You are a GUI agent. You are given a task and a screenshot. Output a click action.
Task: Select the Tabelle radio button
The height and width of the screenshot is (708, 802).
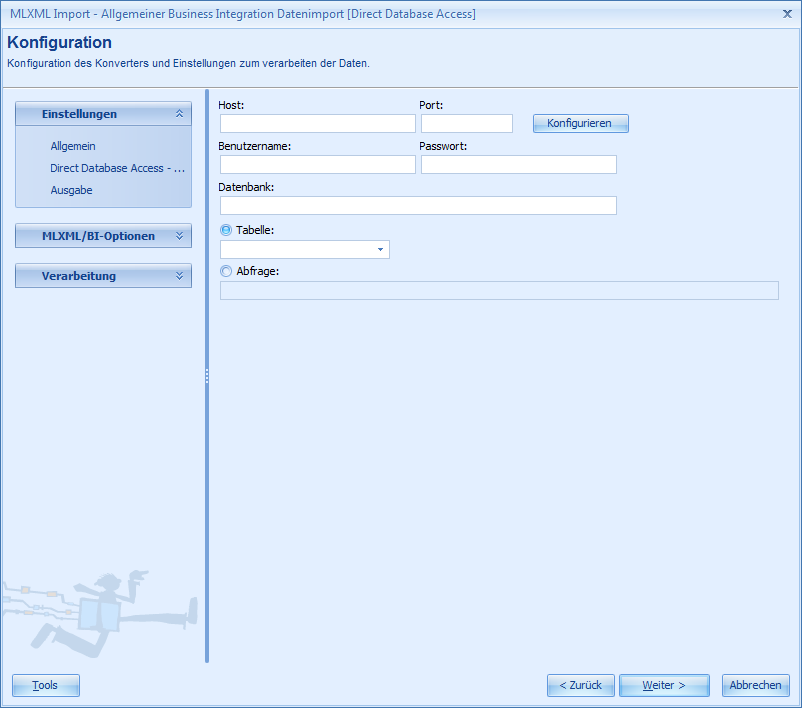225,229
